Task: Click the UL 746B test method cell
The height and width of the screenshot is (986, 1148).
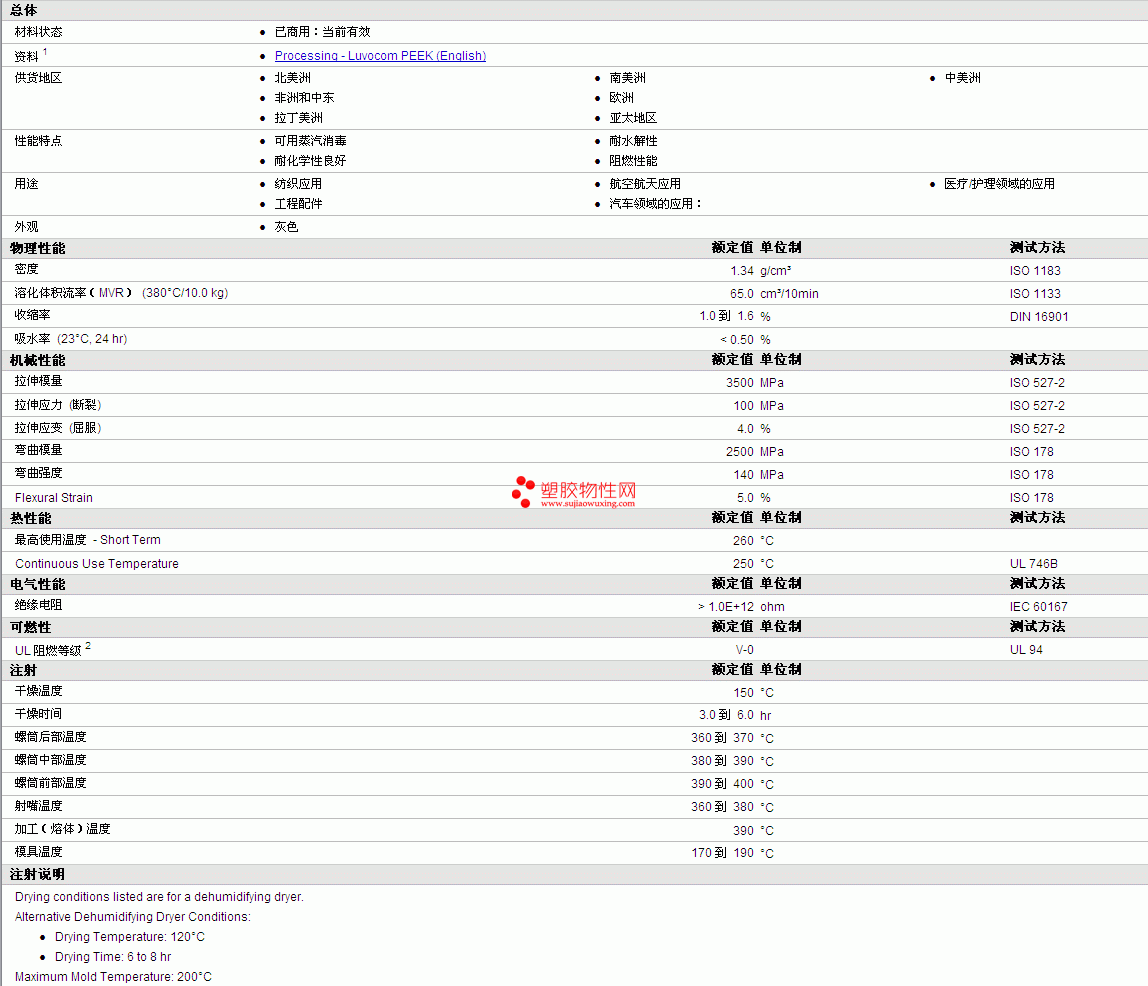Action: 1033,564
